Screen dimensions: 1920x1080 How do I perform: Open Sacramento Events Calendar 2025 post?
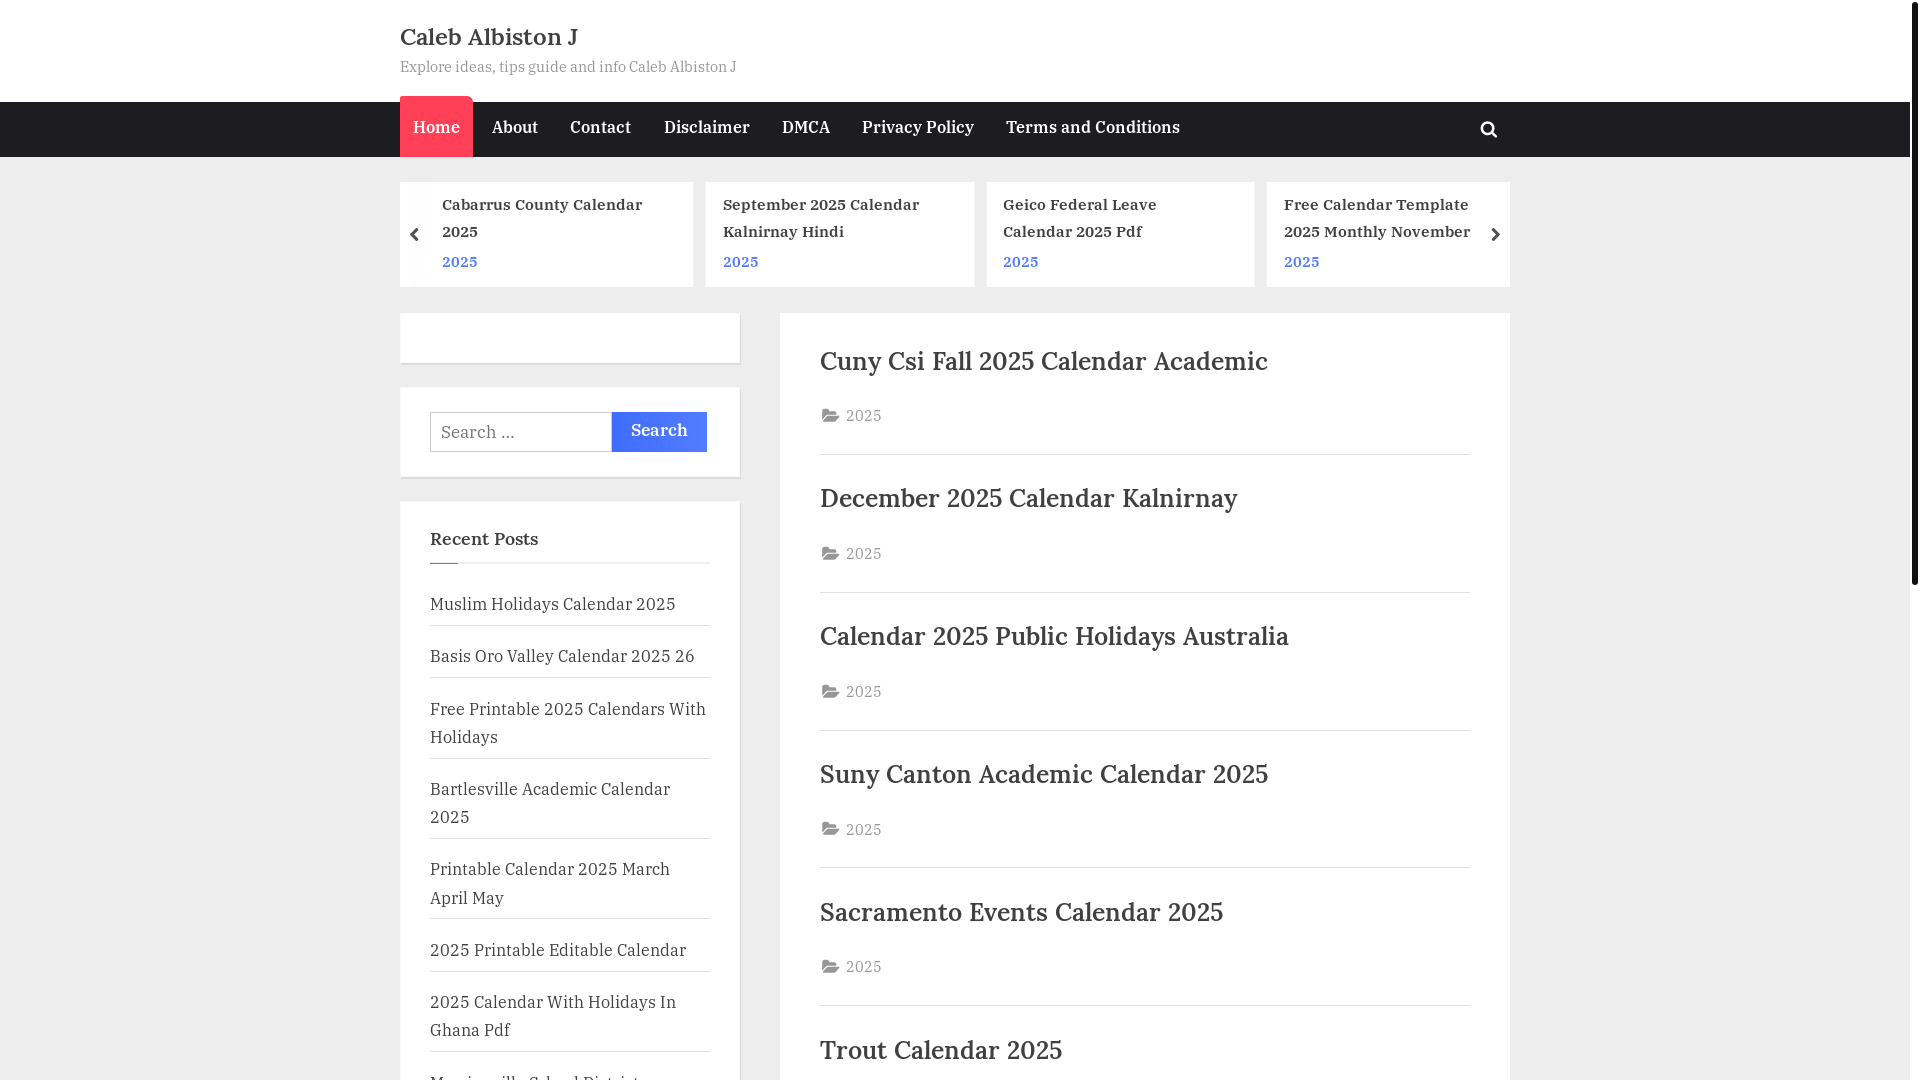click(x=1022, y=912)
